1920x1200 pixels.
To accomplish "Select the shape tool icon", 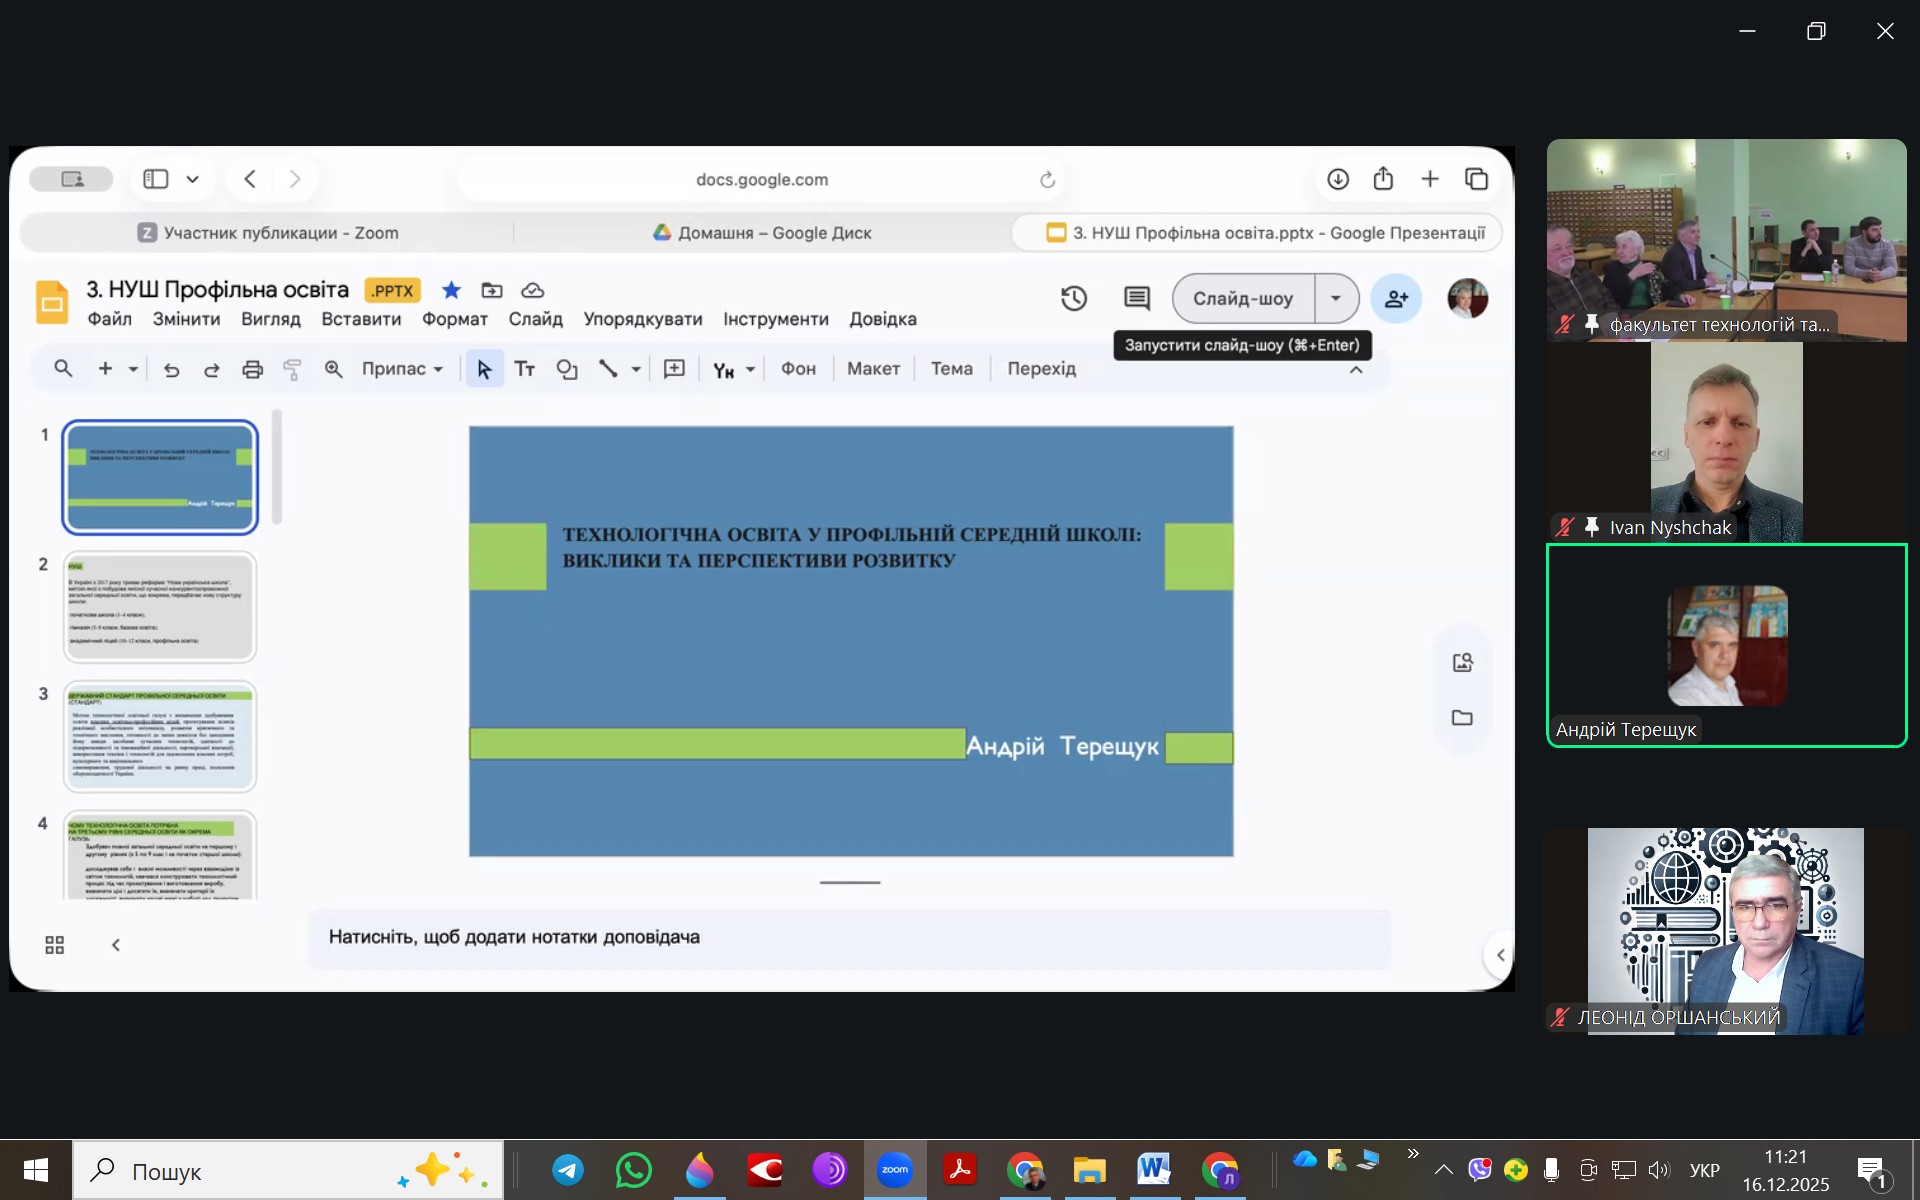I will [x=567, y=369].
